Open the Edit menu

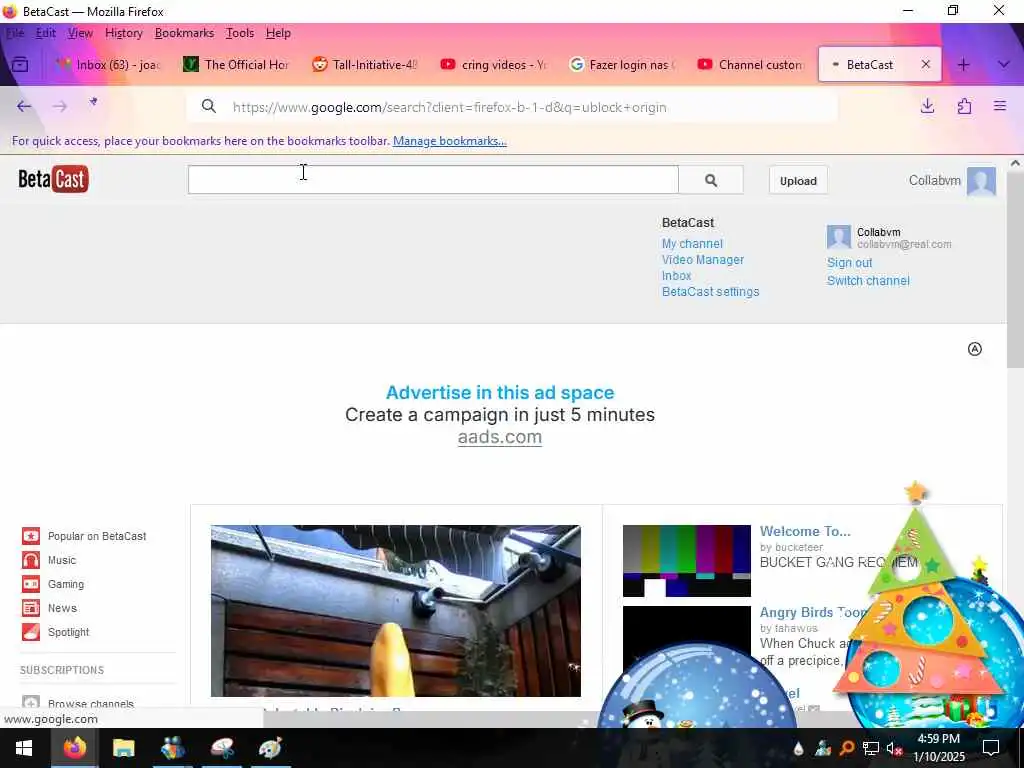coord(46,33)
